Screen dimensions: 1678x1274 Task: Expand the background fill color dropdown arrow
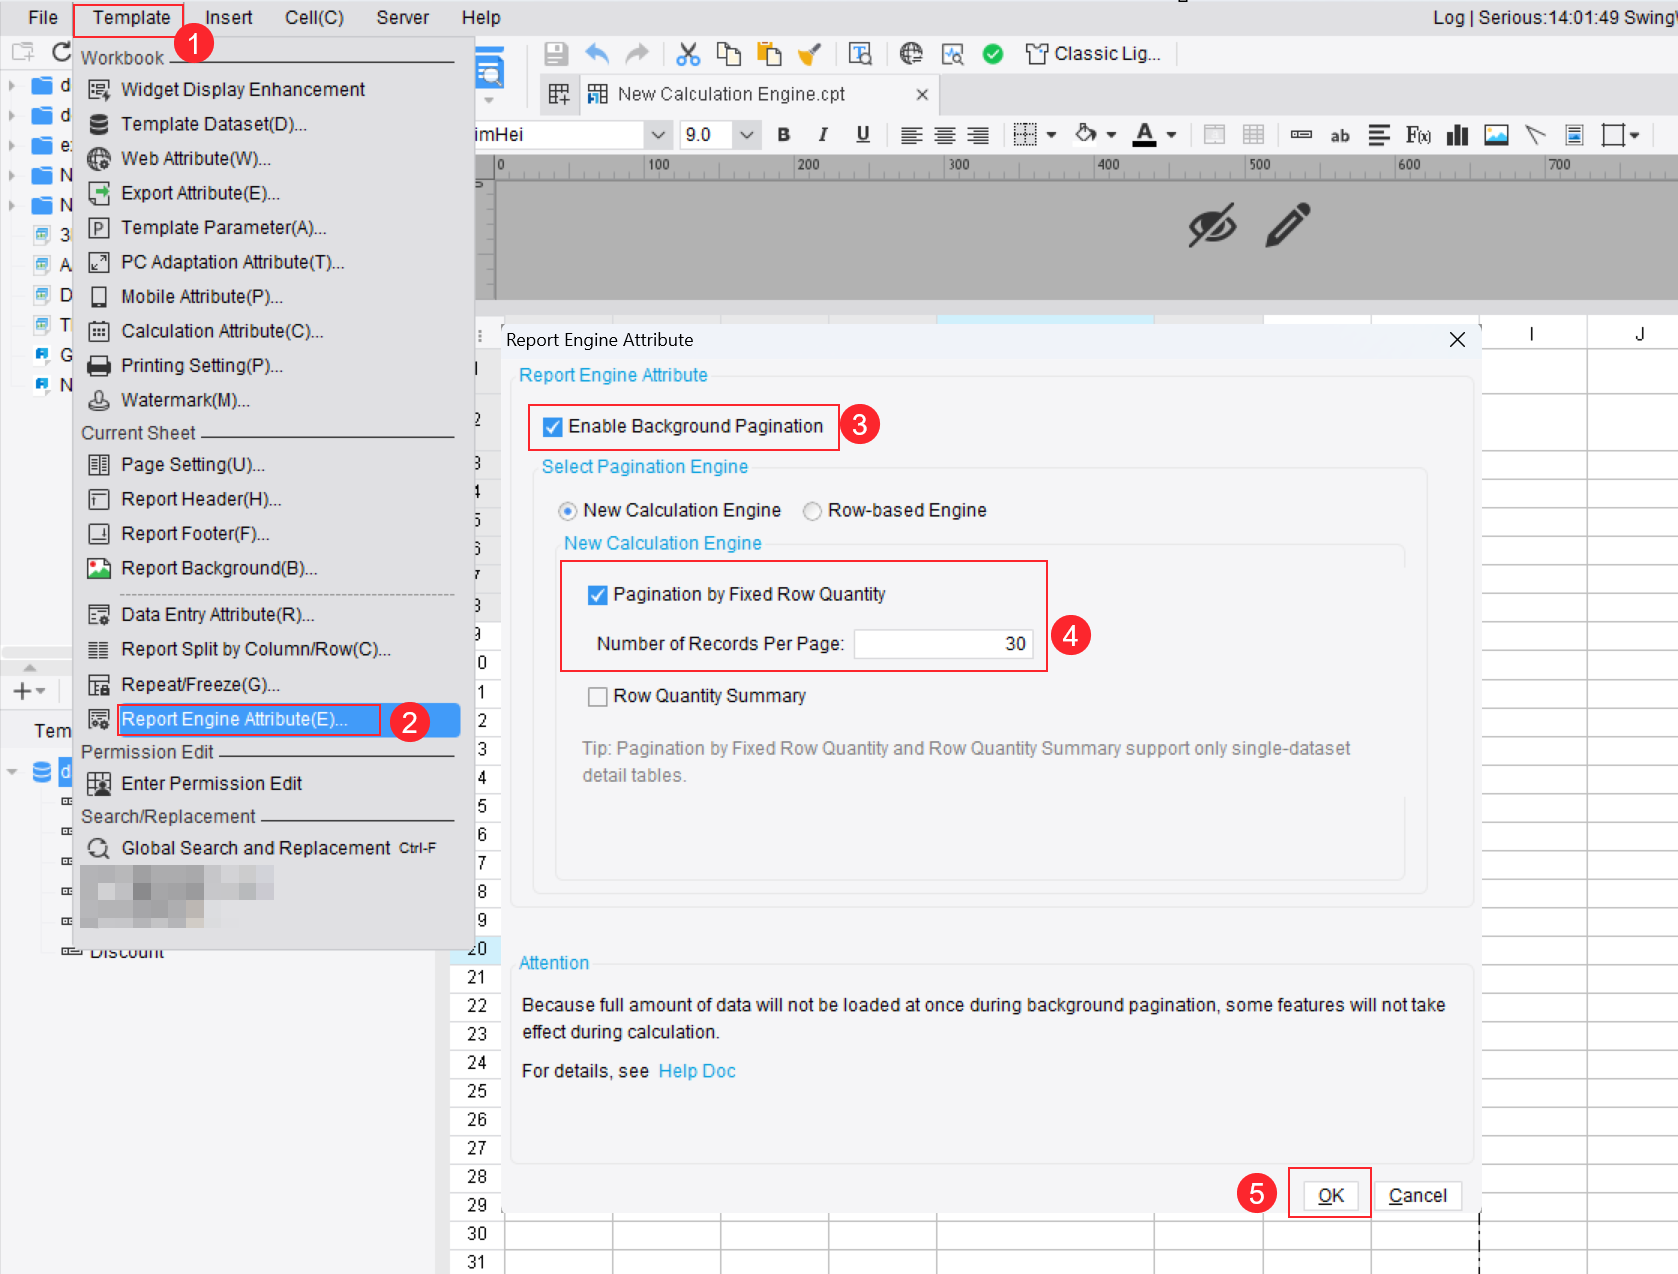click(1111, 135)
